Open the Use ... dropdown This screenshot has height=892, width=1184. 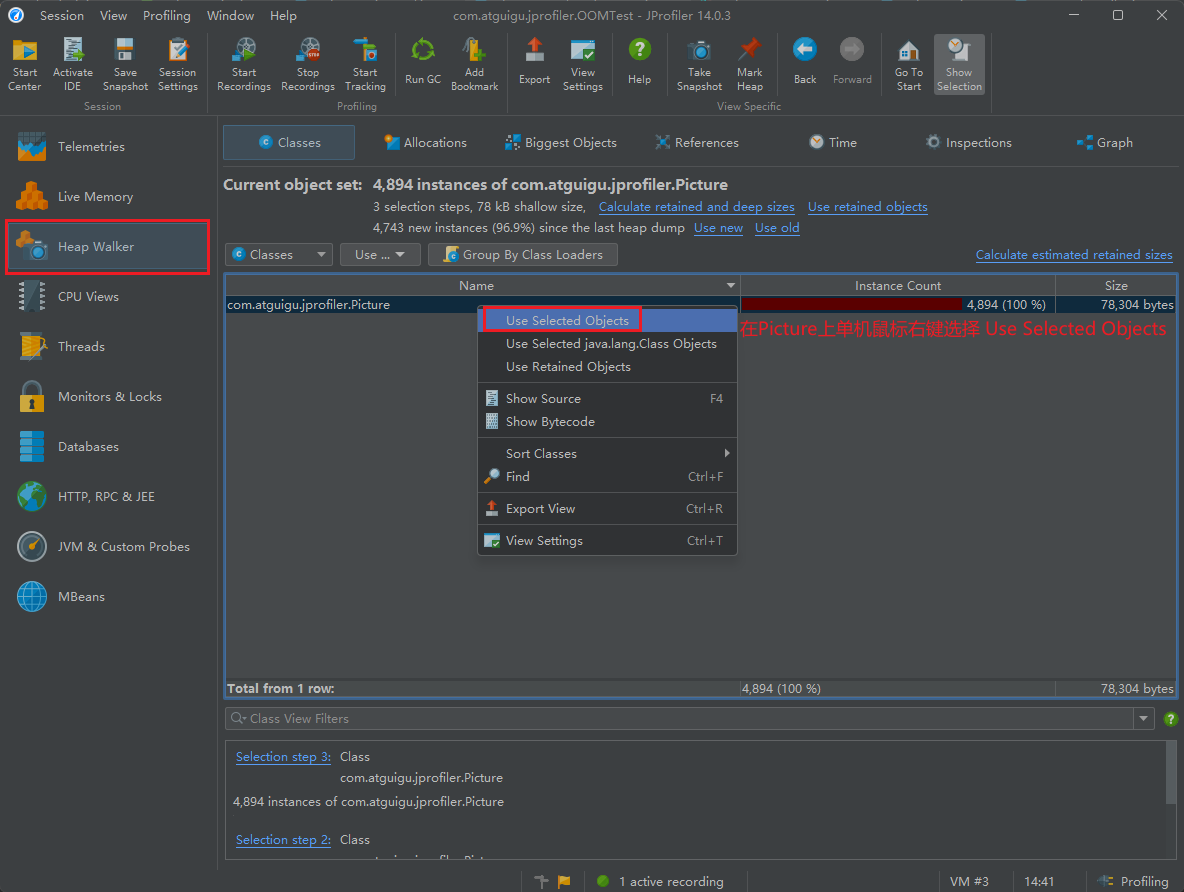pyautogui.click(x=379, y=255)
